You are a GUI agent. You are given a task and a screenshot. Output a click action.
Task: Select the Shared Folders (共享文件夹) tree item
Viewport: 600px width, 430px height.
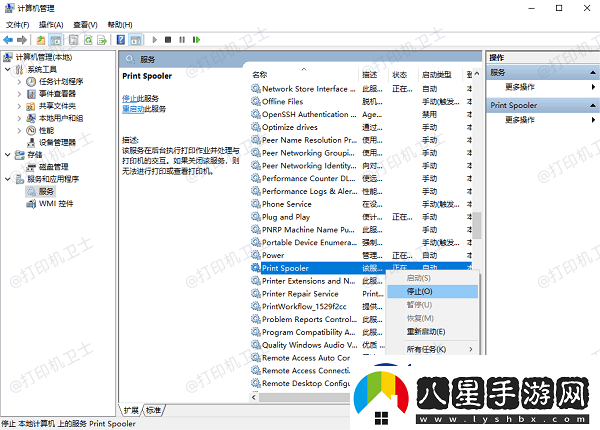[57, 106]
